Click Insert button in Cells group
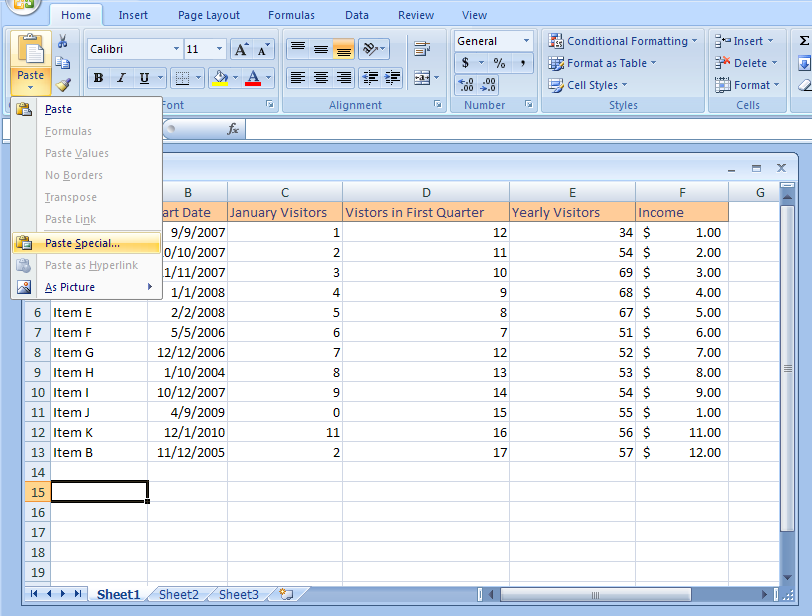This screenshot has height=616, width=812. 745,41
